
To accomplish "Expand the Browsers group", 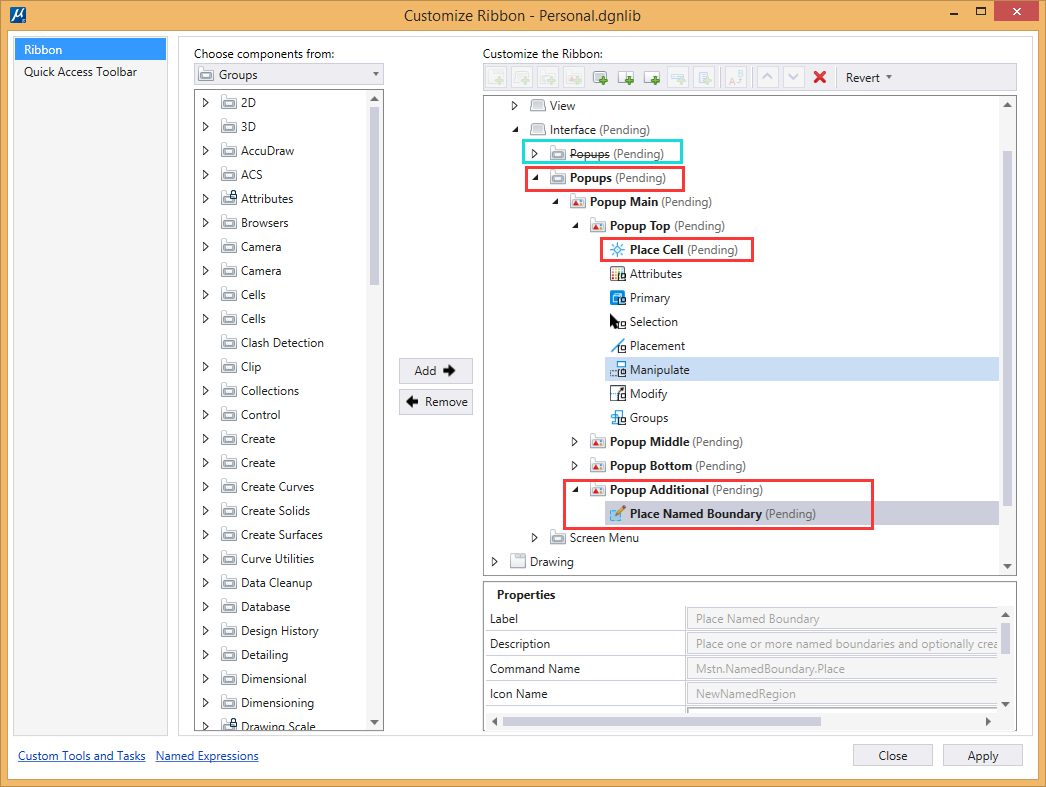I will [205, 223].
